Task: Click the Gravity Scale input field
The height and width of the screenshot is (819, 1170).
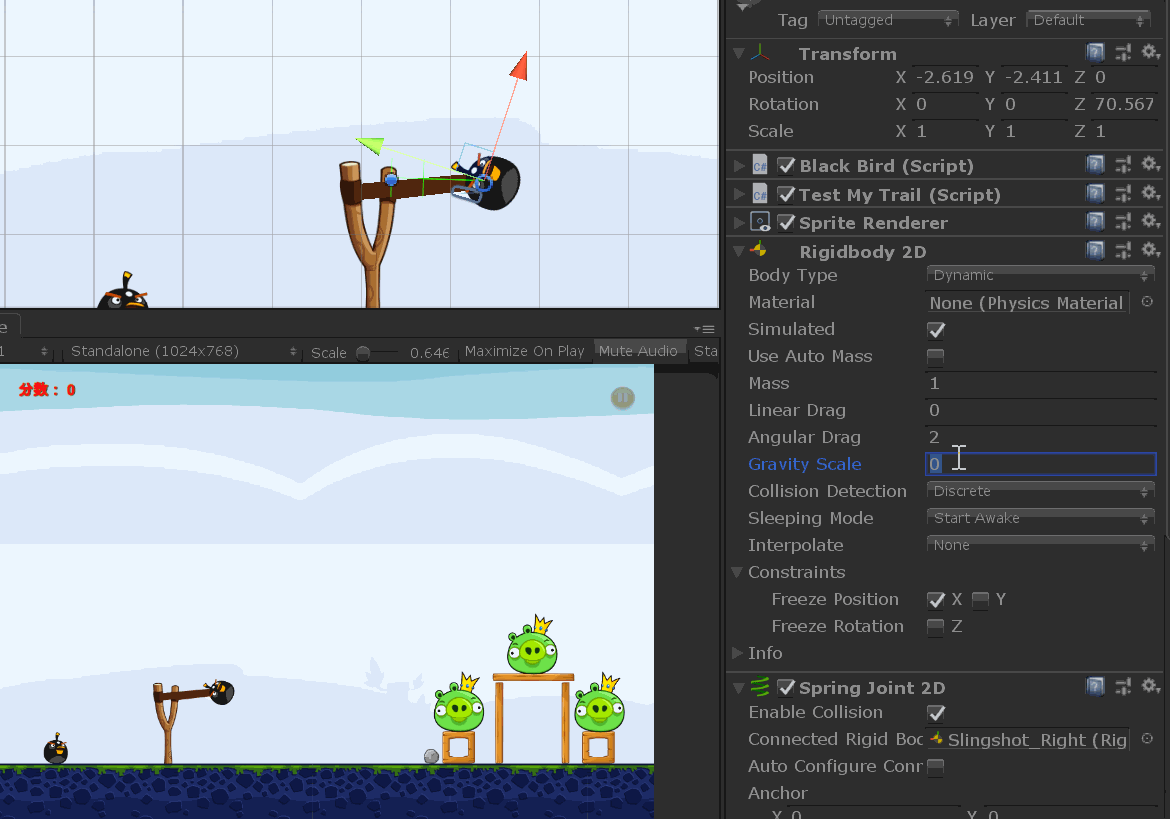Action: pos(1040,464)
